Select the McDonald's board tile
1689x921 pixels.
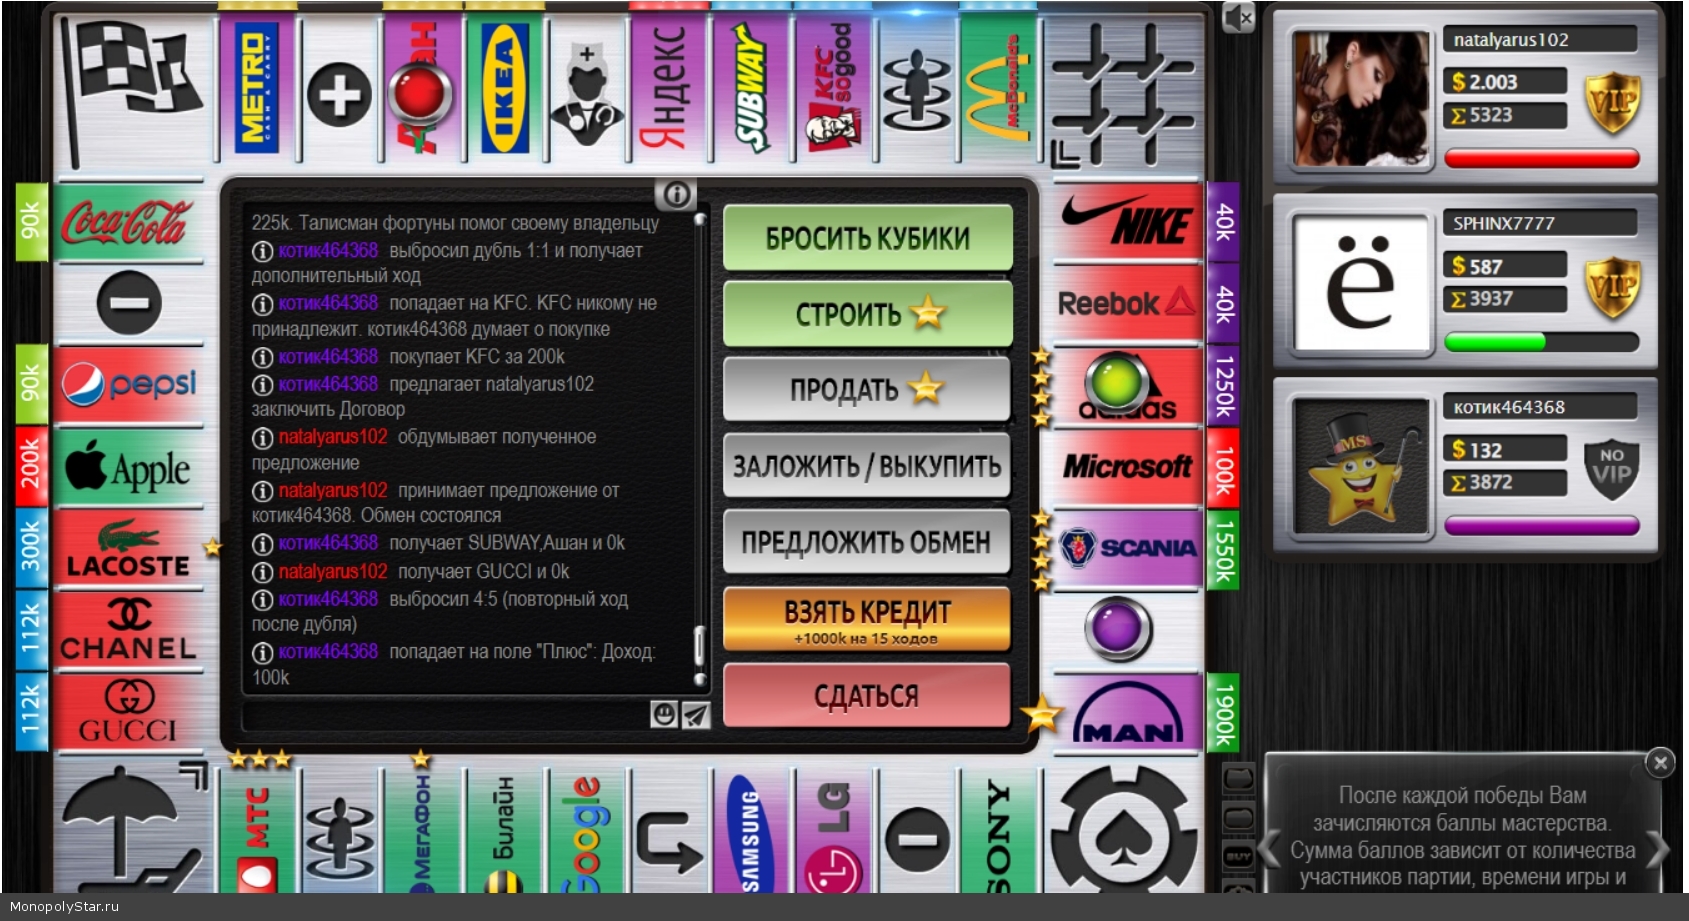tap(998, 90)
